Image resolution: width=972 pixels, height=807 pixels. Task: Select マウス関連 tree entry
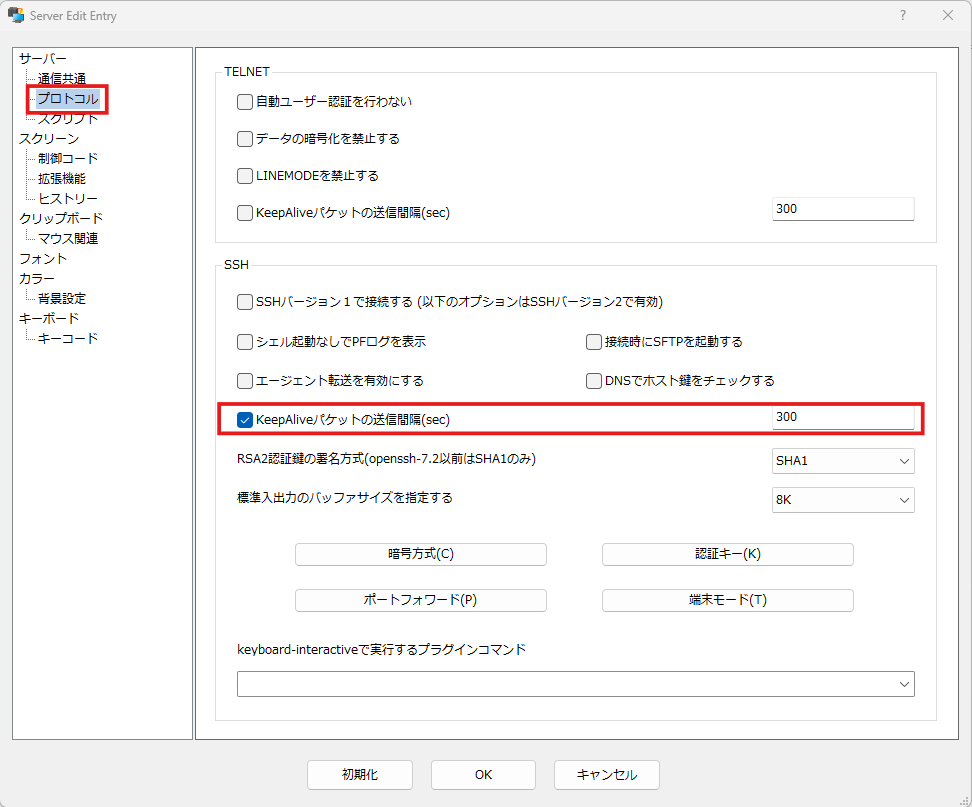tap(68, 238)
